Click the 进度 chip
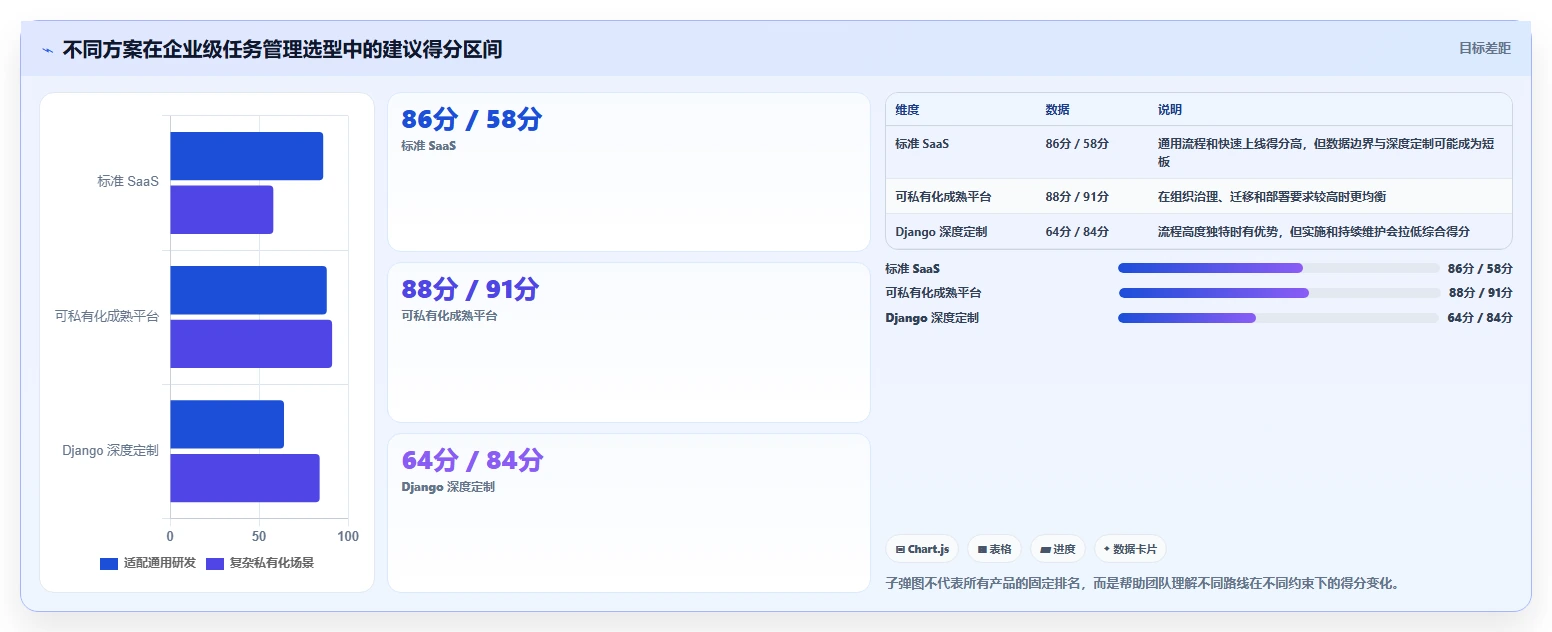Viewport: 1552px width, 632px height. pos(1058,549)
